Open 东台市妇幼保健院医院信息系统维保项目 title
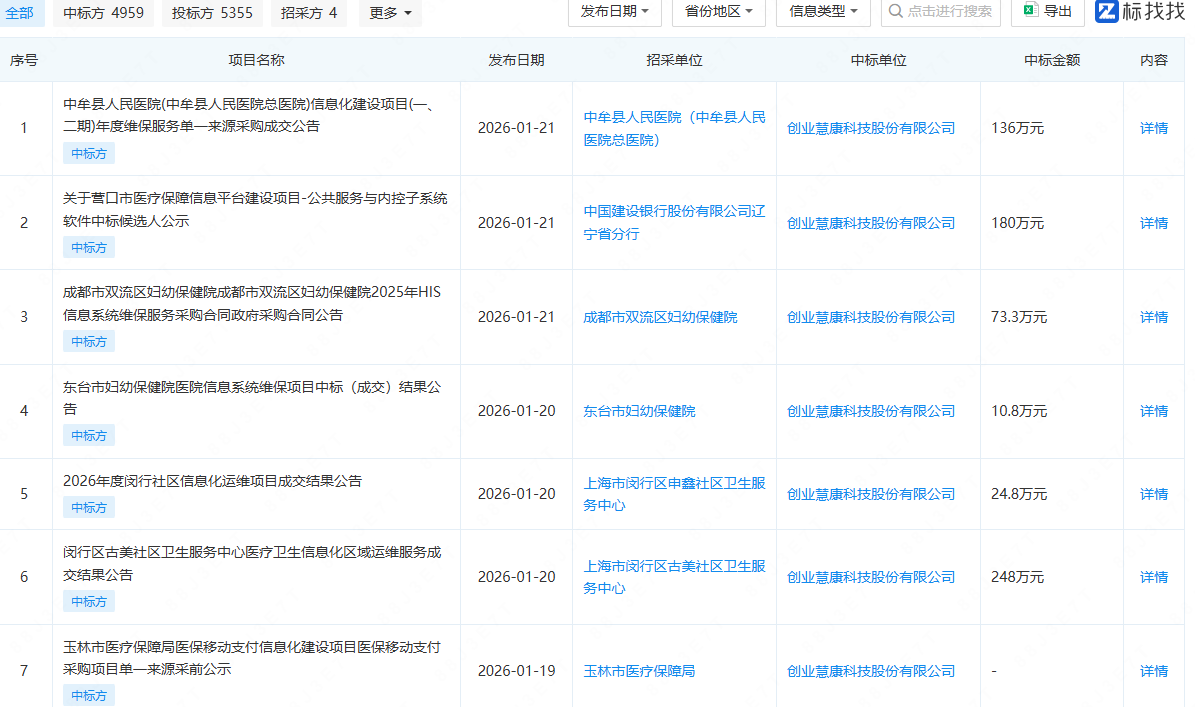Image resolution: width=1195 pixels, height=707 pixels. 251,398
